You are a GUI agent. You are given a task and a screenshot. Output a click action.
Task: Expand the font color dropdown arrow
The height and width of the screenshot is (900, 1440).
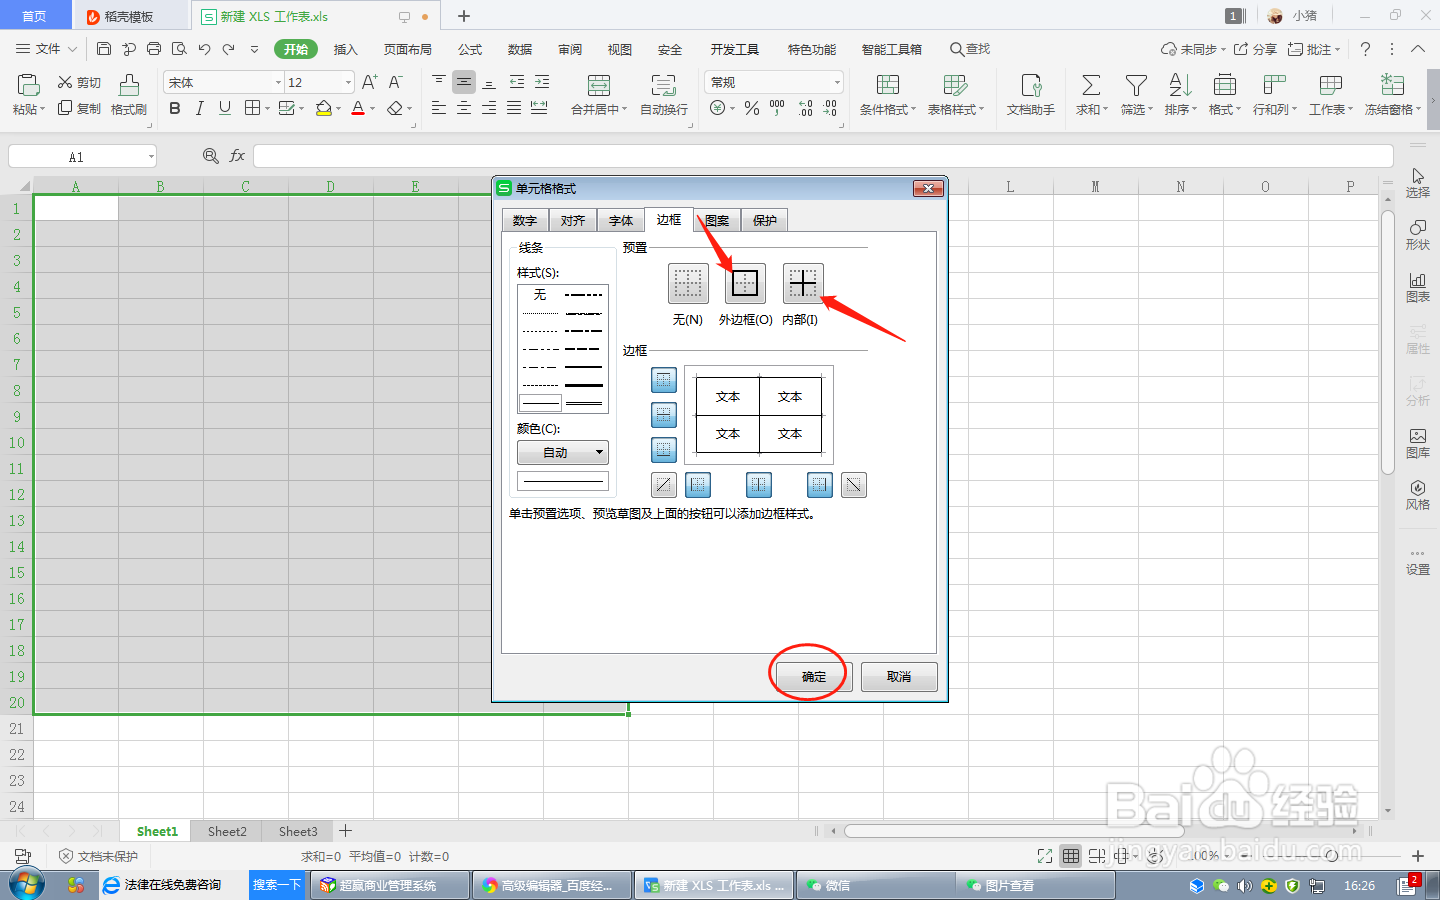click(373, 109)
